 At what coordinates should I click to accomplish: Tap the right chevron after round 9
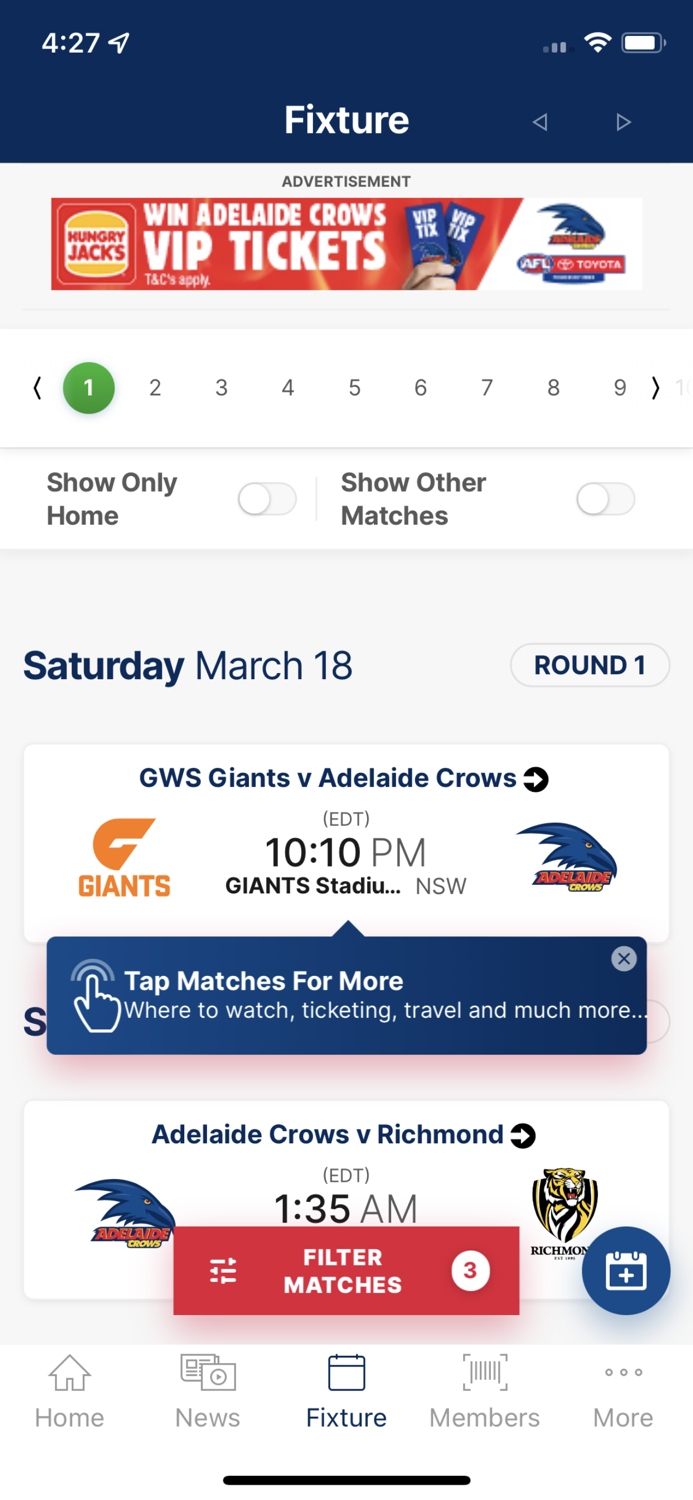(x=656, y=388)
